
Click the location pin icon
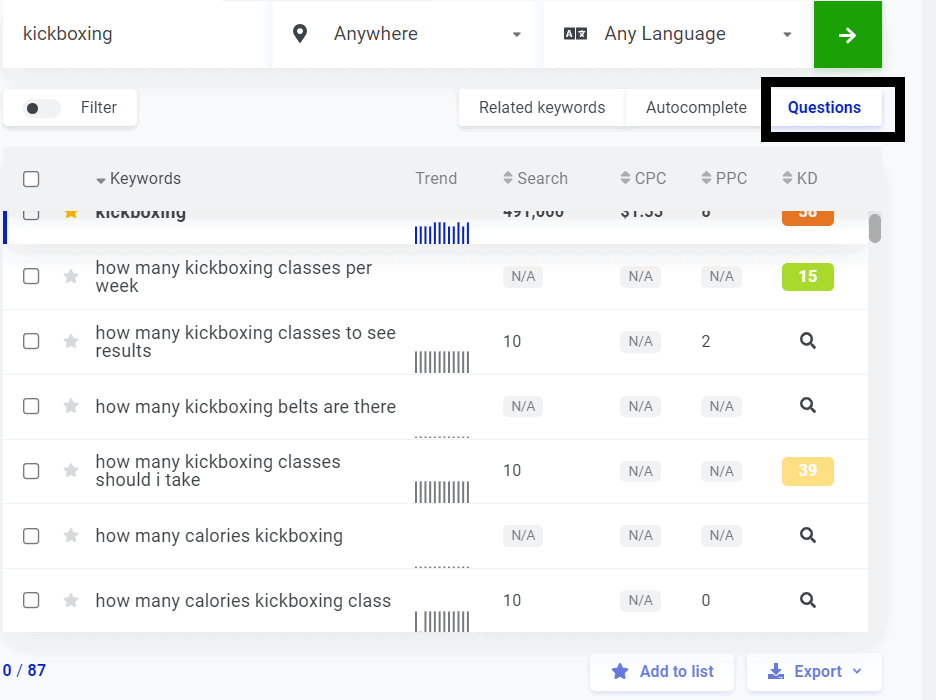300,34
